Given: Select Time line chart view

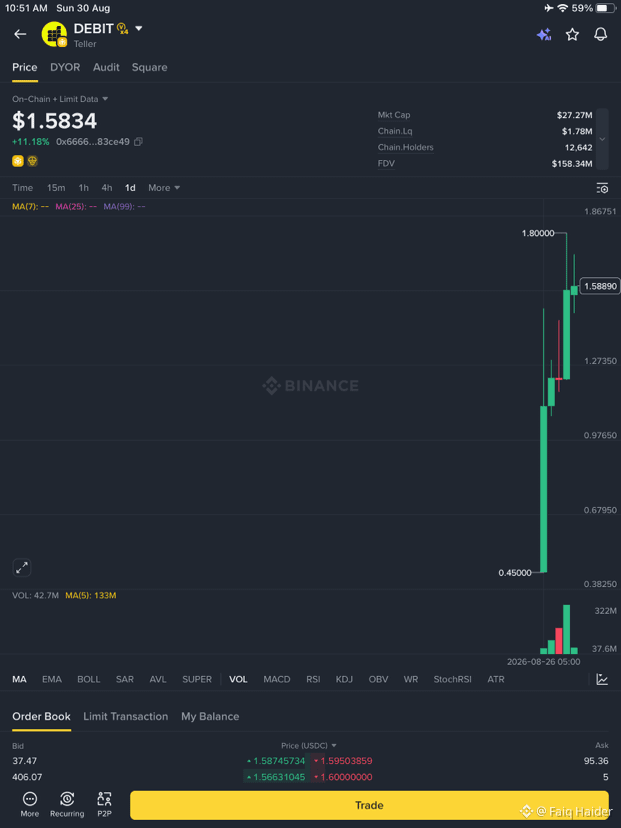Looking at the screenshot, I should tap(22, 188).
